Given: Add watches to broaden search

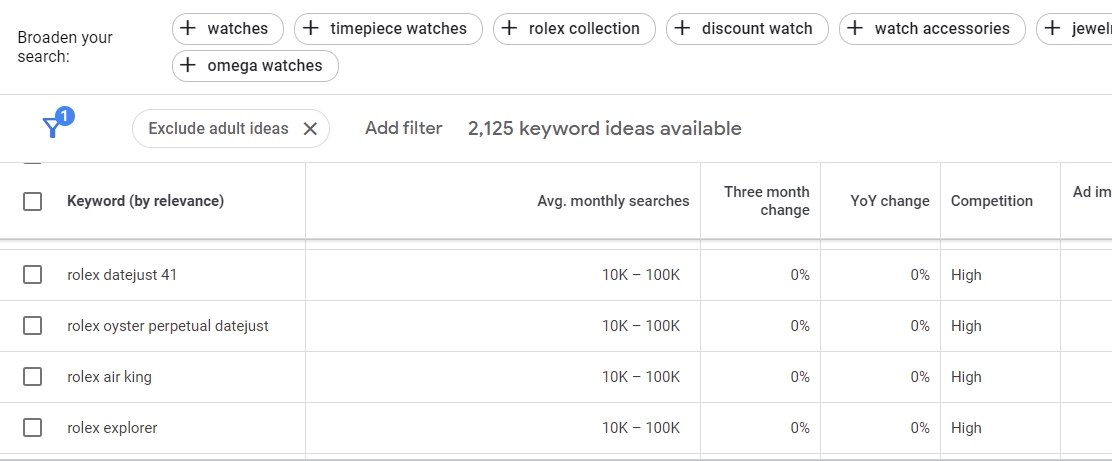Looking at the screenshot, I should (228, 29).
